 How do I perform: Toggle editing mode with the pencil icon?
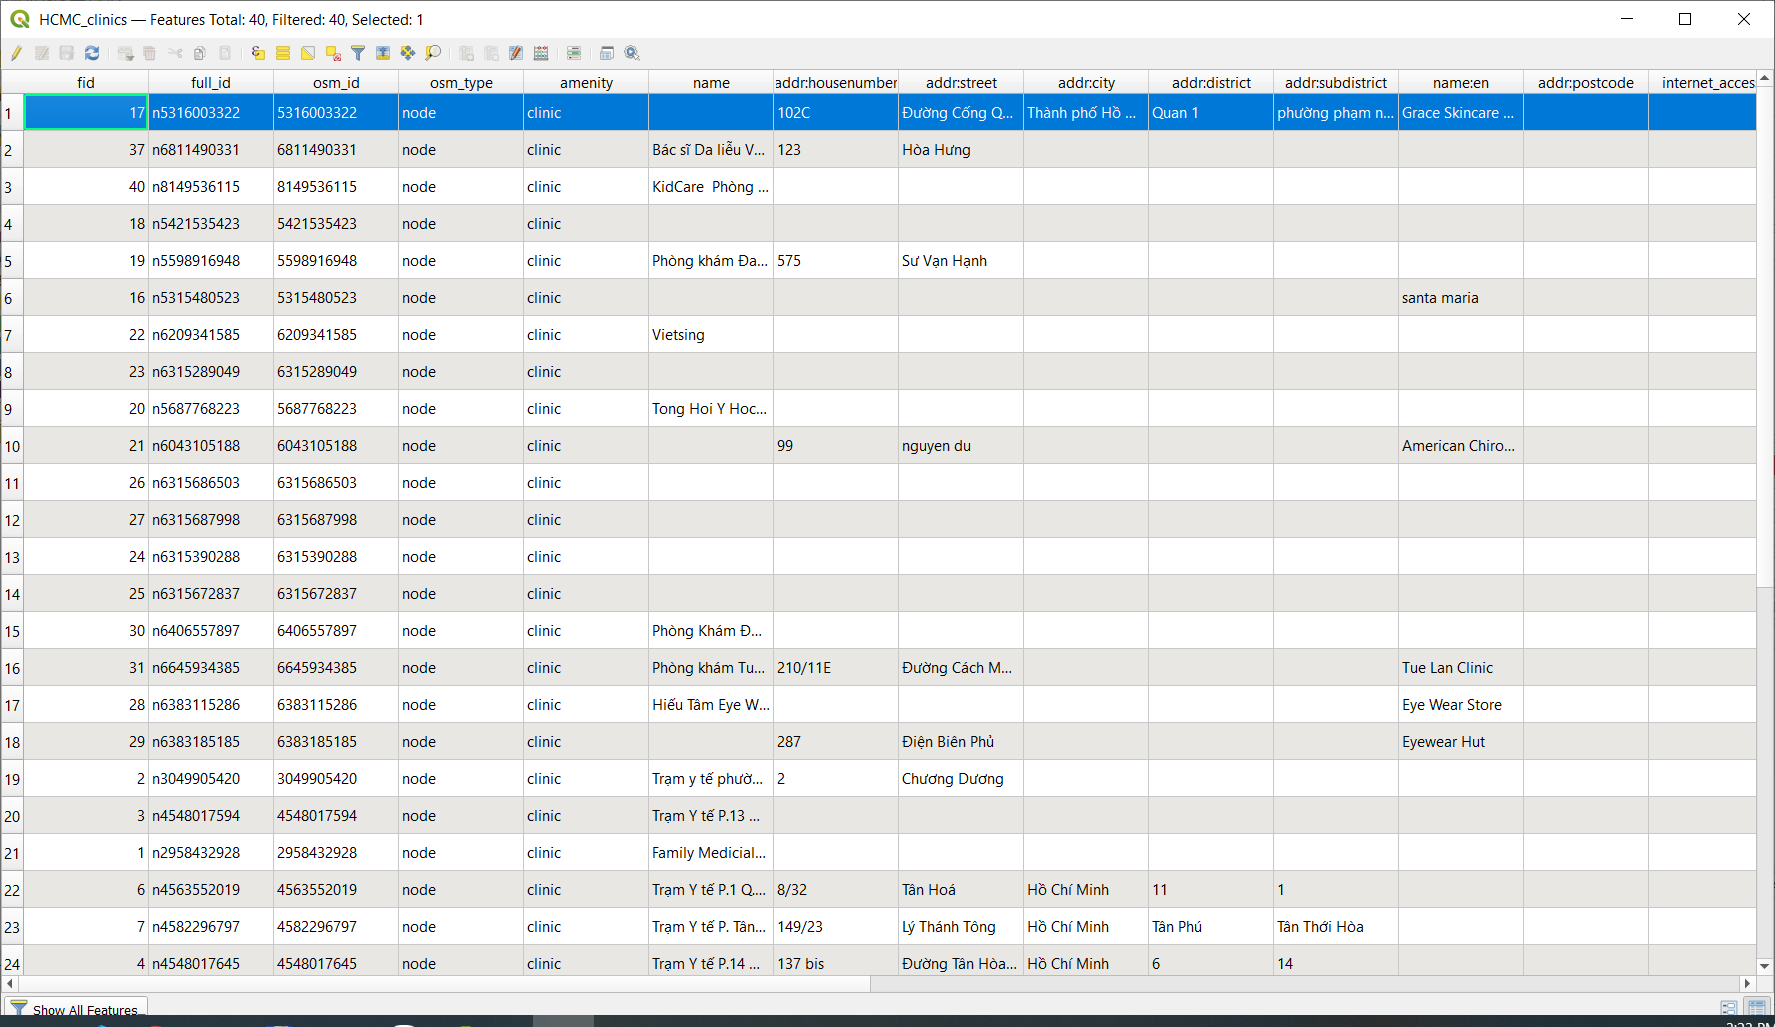click(x=17, y=53)
